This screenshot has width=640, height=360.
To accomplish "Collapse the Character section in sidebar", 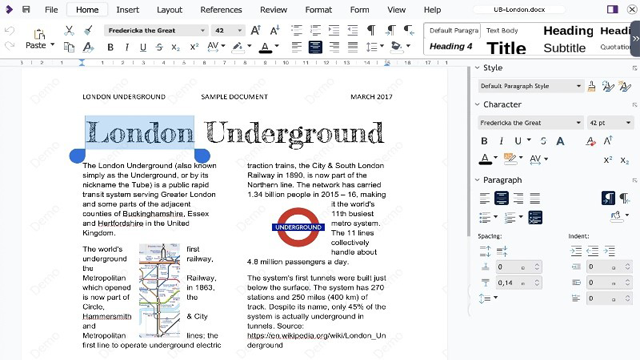I will click(x=477, y=104).
